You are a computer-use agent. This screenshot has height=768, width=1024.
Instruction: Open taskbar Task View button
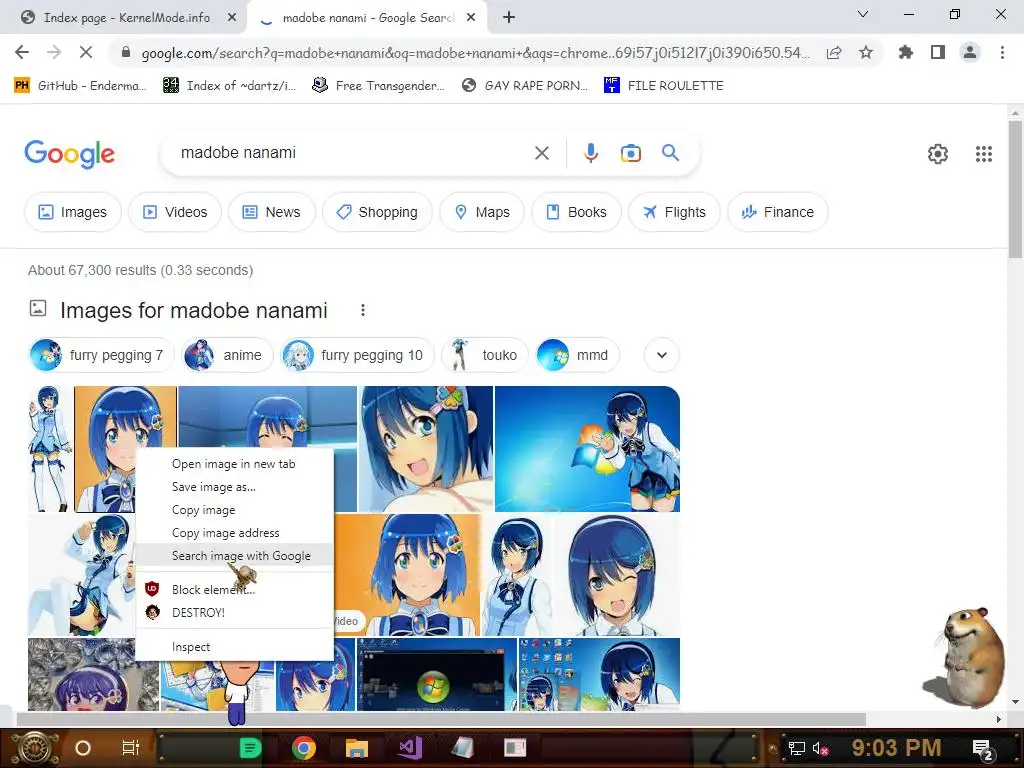click(x=131, y=748)
